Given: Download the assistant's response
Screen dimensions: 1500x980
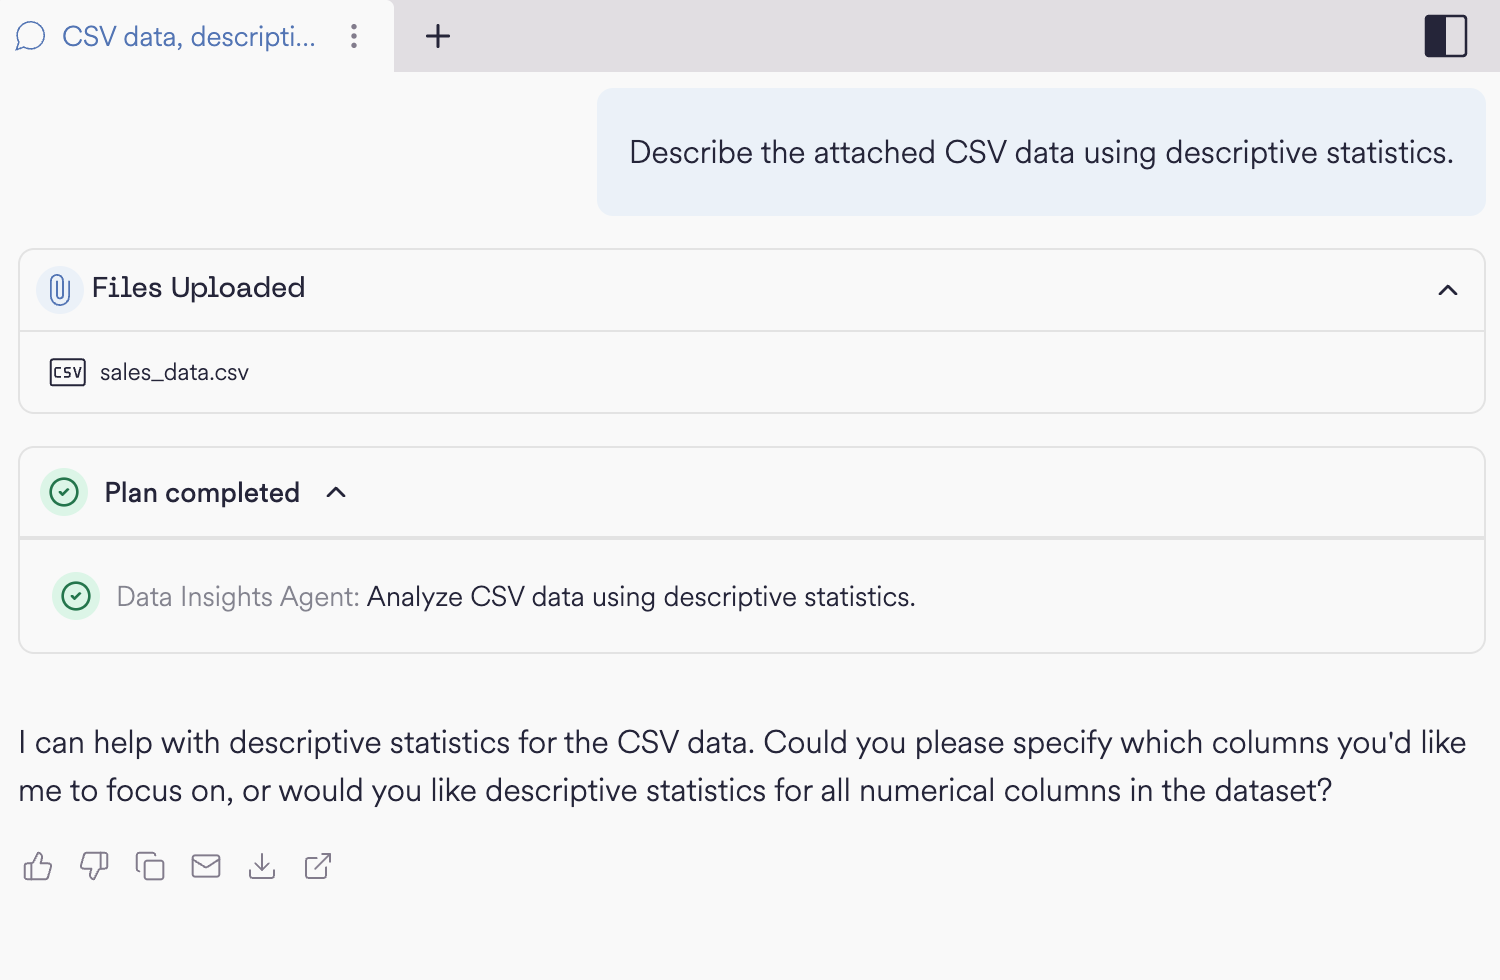Looking at the screenshot, I should tap(261, 866).
